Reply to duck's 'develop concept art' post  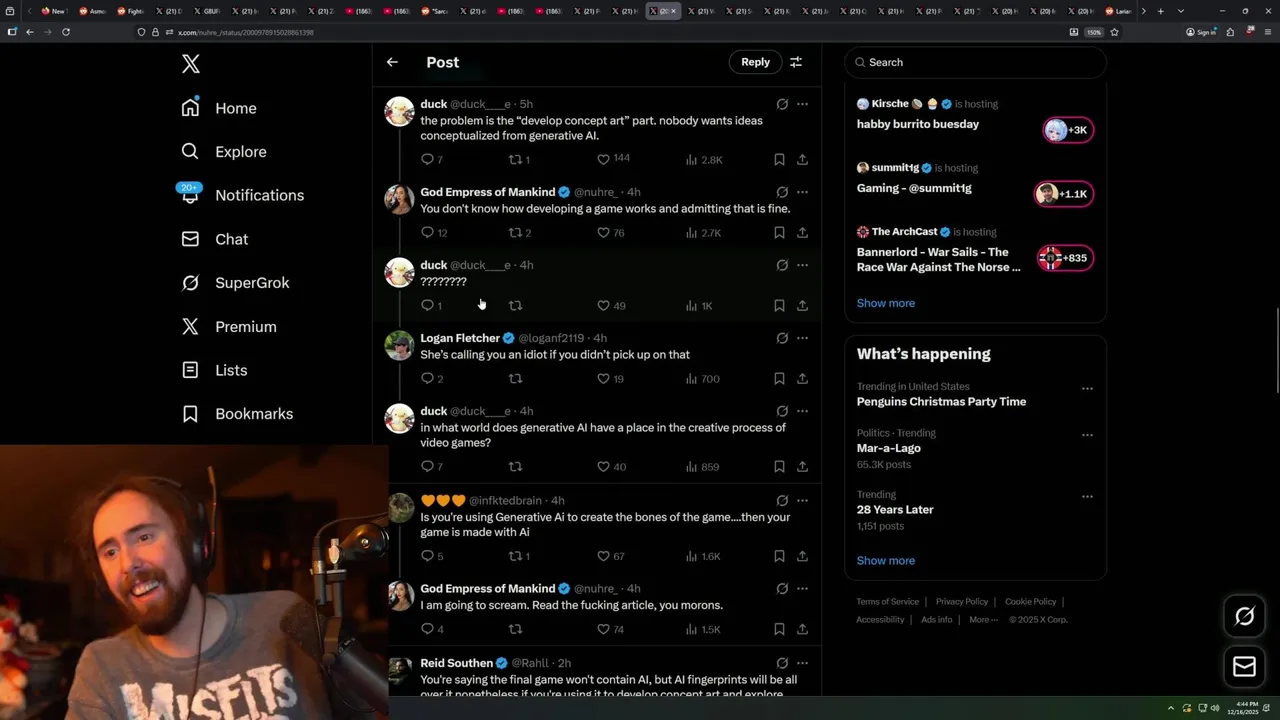[432, 159]
